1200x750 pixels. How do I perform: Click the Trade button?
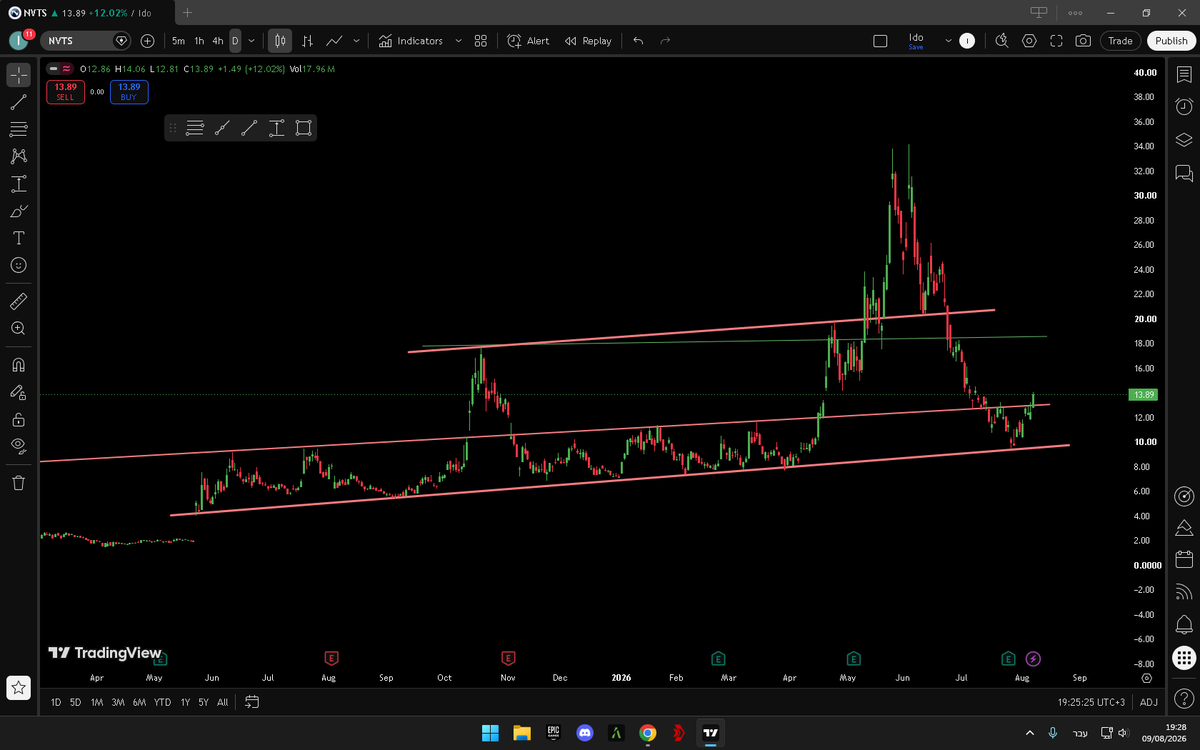[1120, 41]
